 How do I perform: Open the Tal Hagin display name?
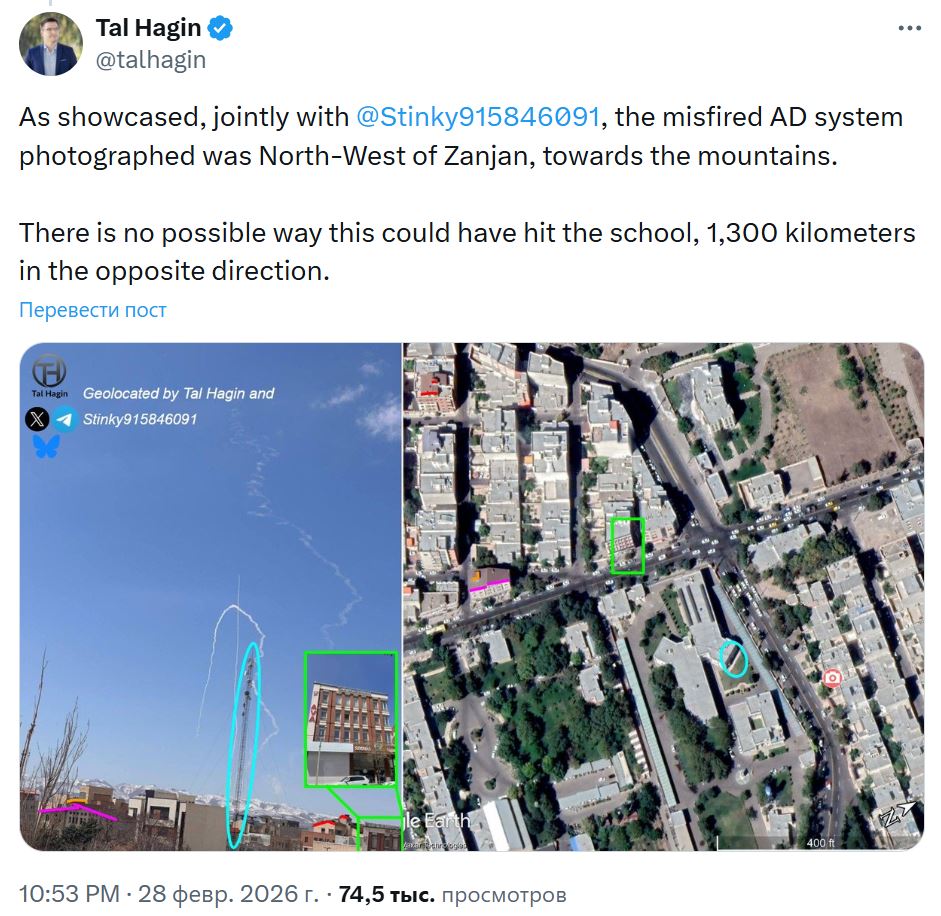pos(148,28)
